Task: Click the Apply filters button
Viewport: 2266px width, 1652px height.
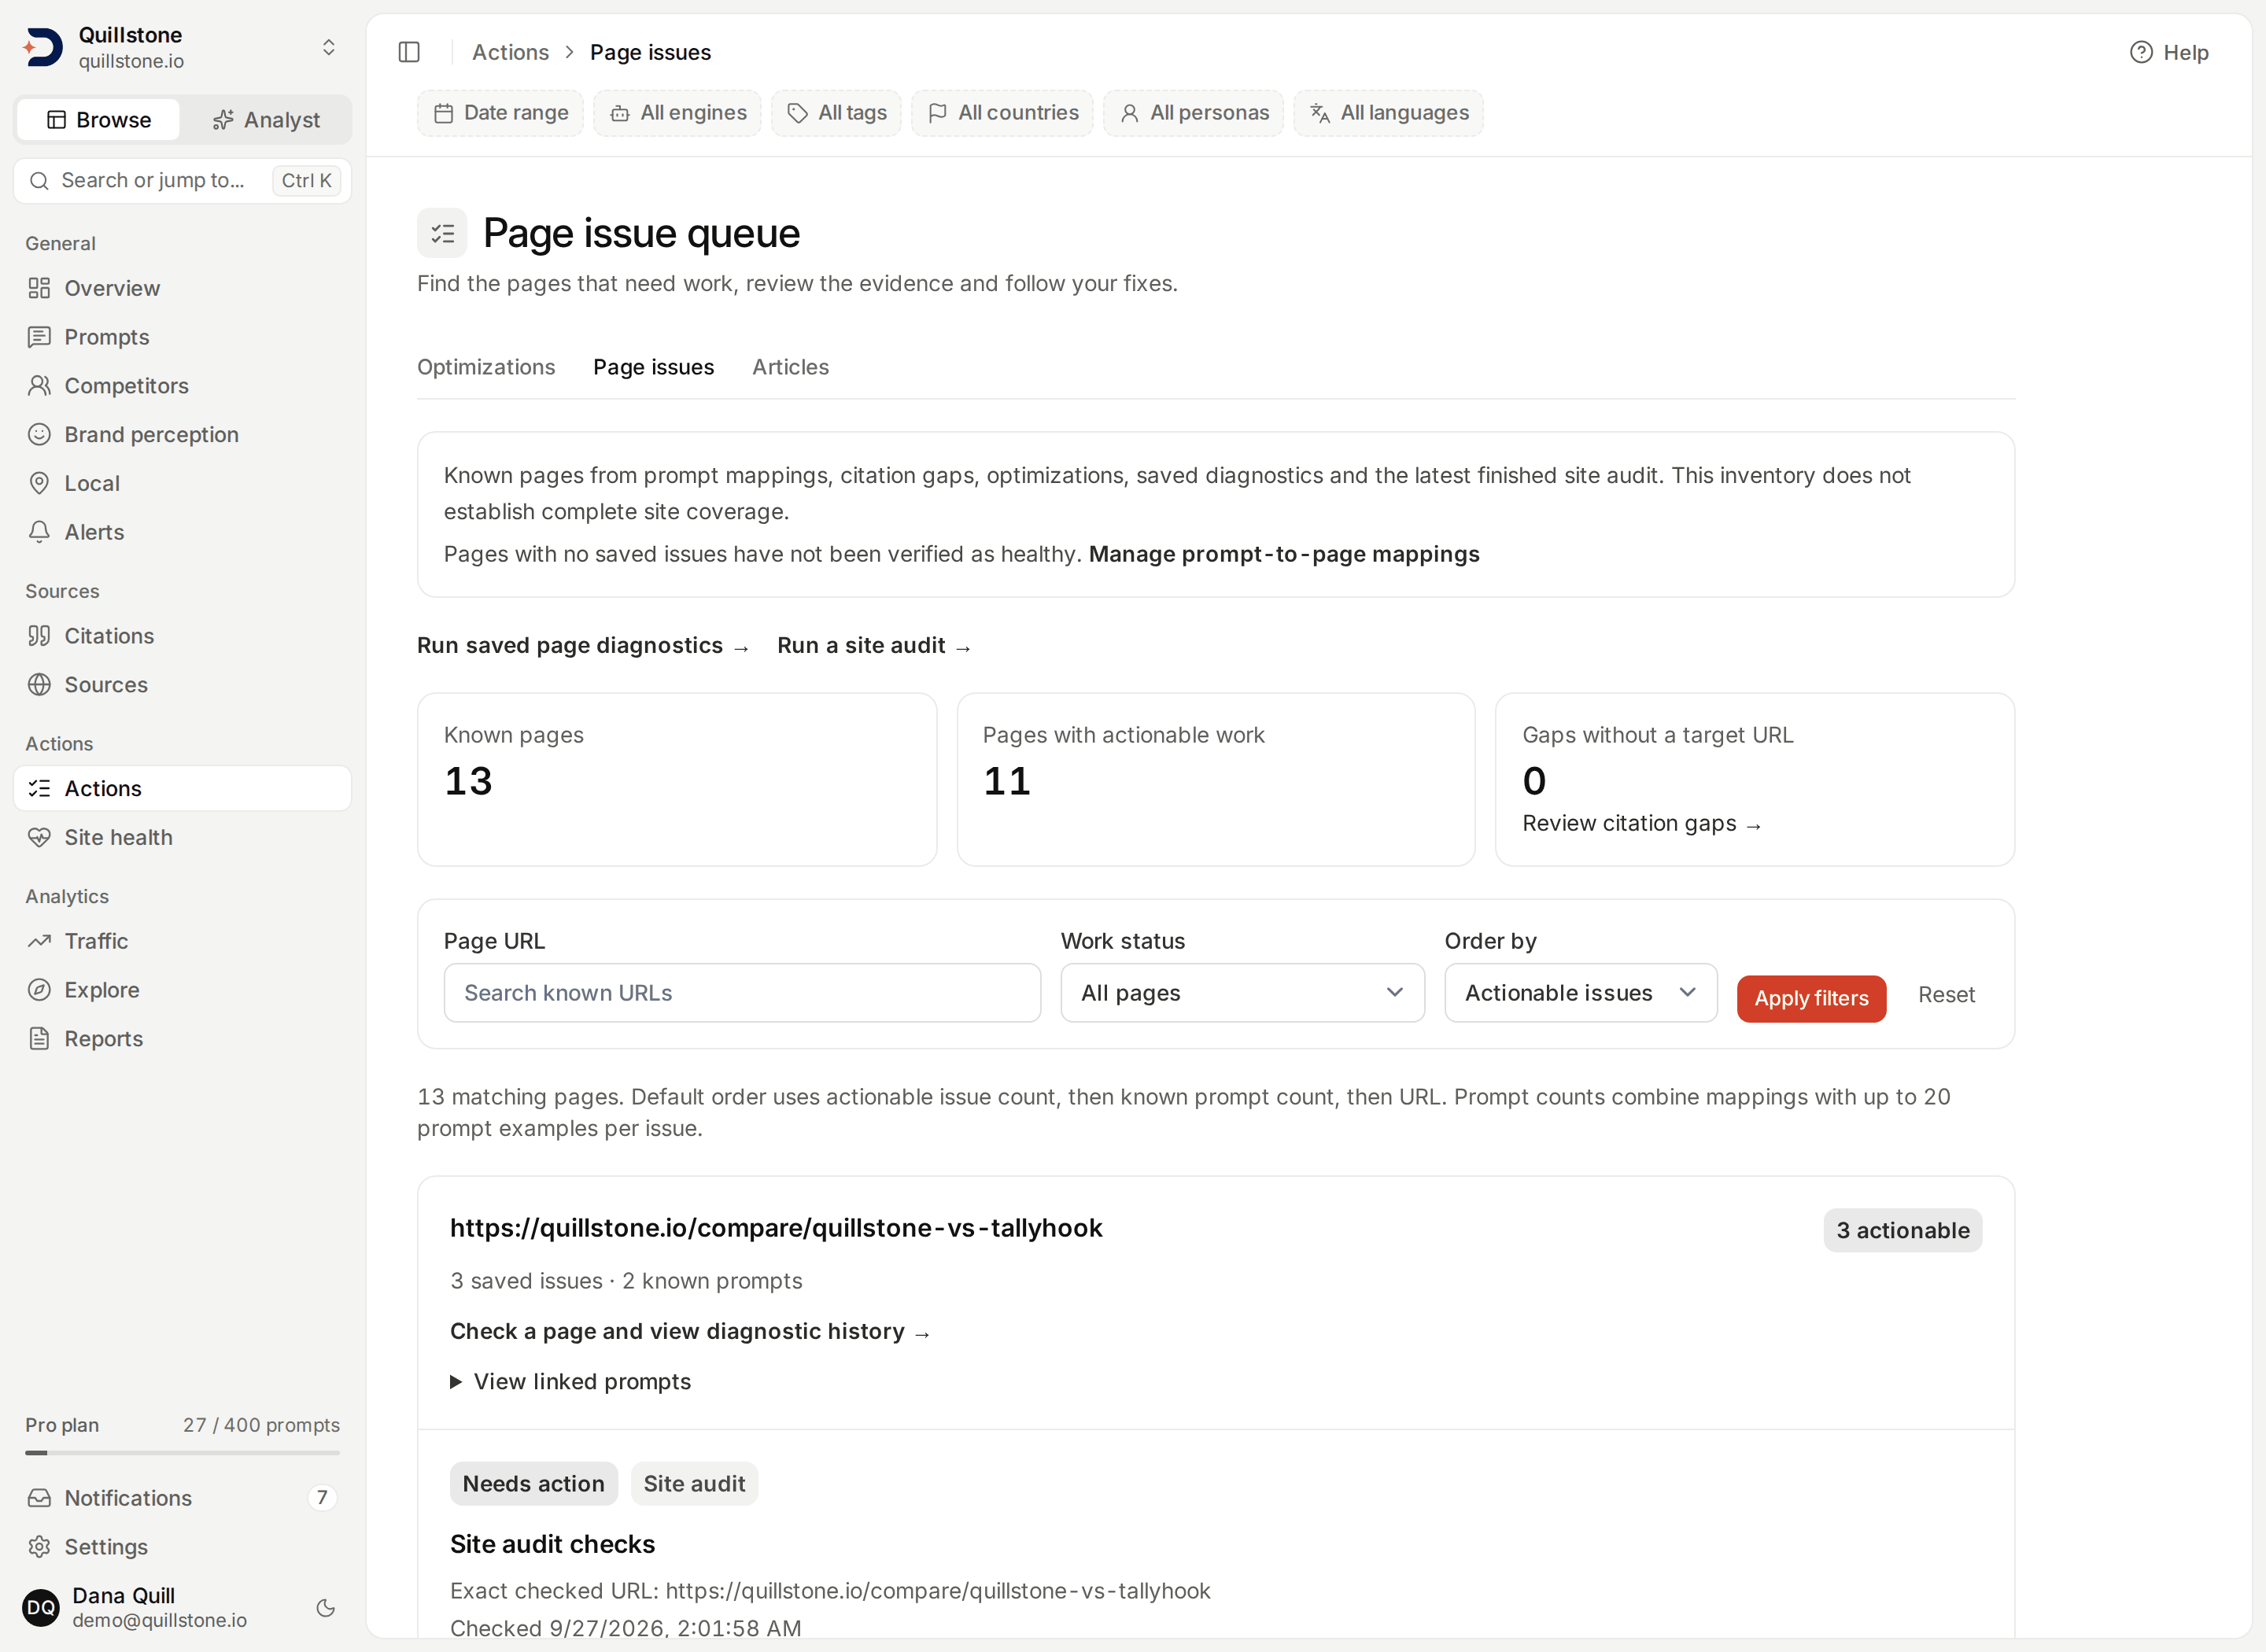Action: [1811, 998]
